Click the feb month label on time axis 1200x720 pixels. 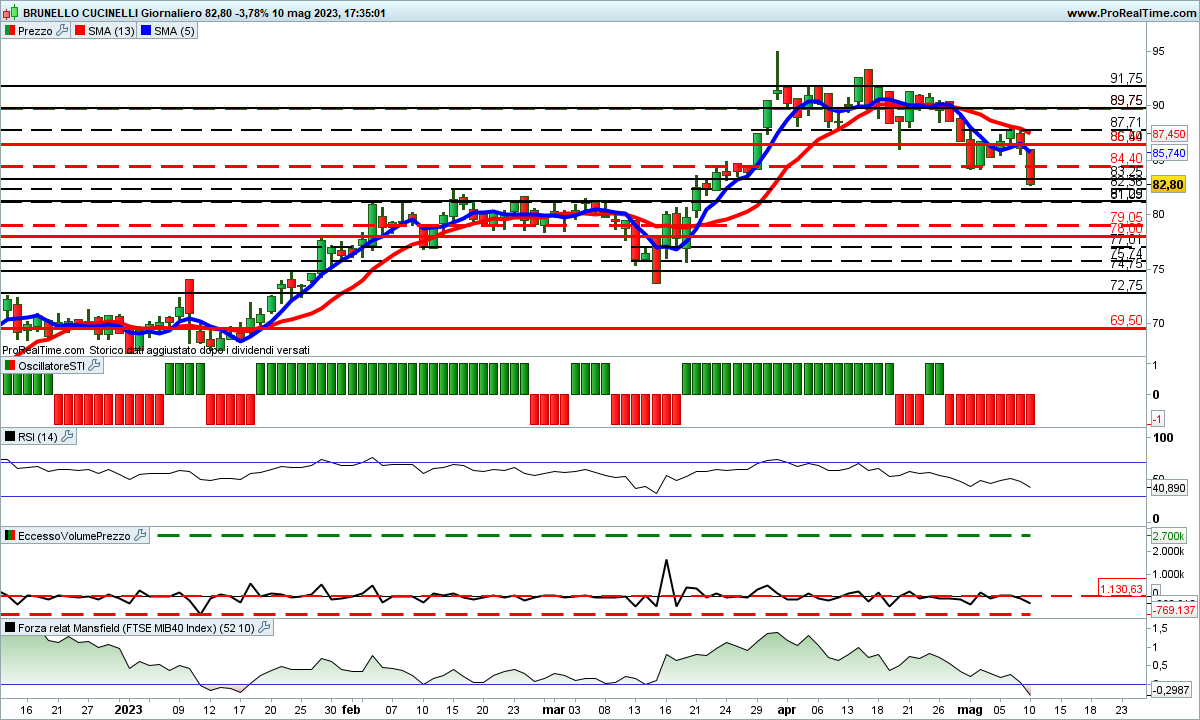coord(351,709)
